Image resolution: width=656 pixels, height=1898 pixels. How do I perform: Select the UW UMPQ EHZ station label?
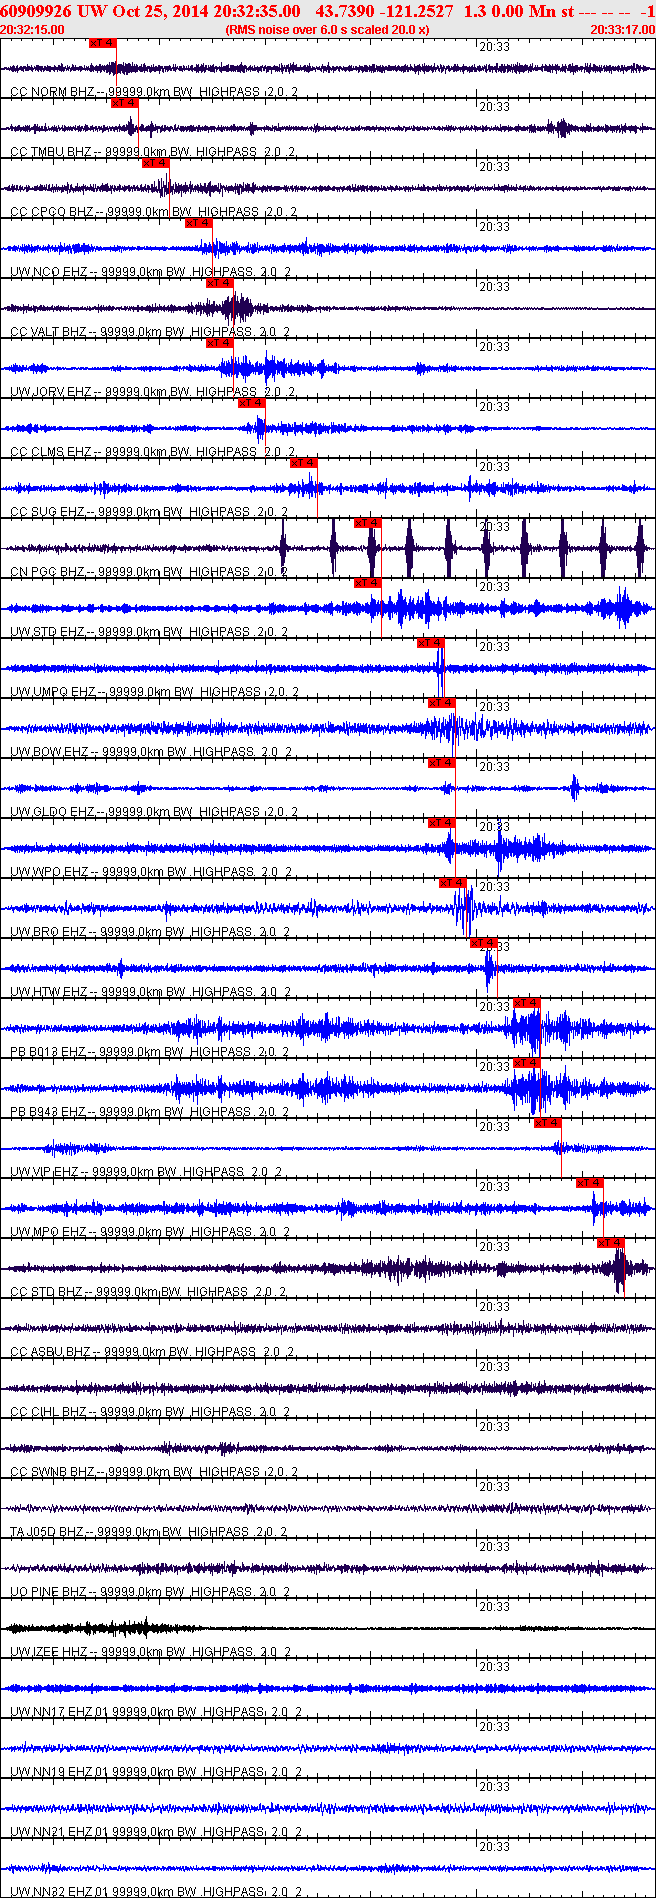(154, 692)
